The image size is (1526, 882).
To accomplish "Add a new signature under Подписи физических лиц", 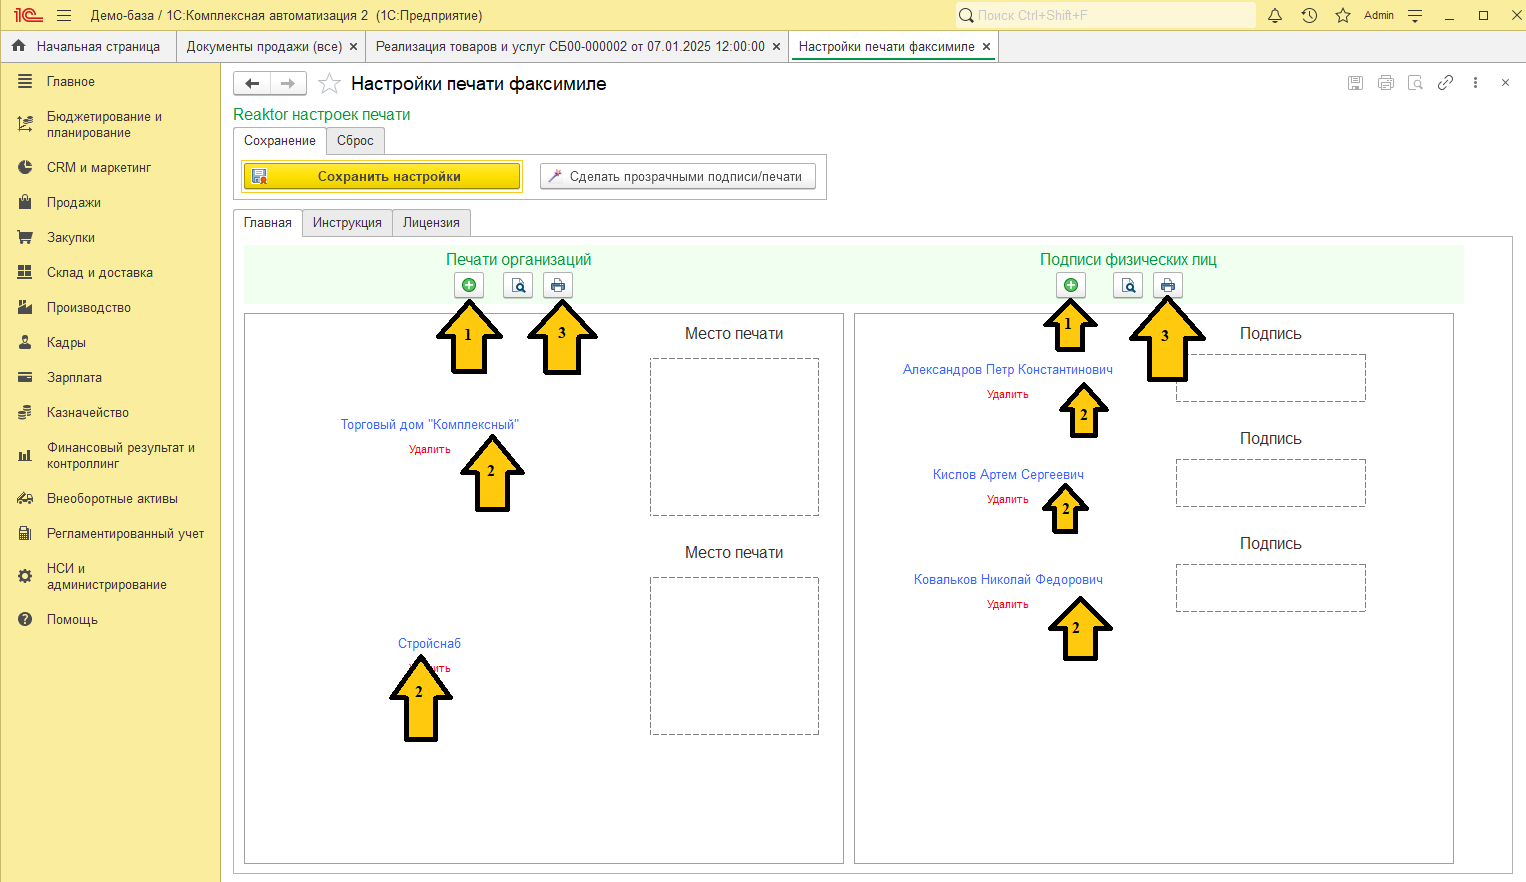I will click(x=1071, y=285).
